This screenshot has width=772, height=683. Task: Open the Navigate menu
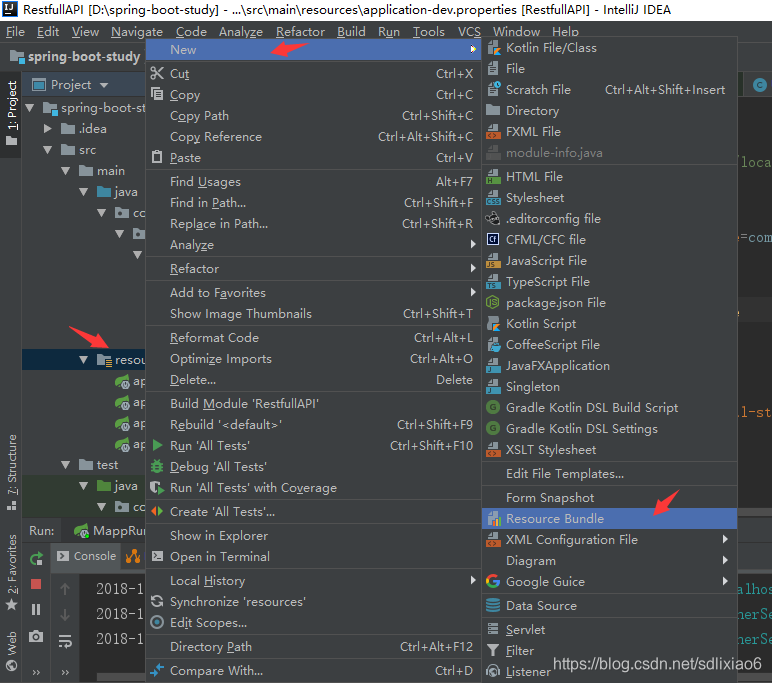tap(137, 32)
